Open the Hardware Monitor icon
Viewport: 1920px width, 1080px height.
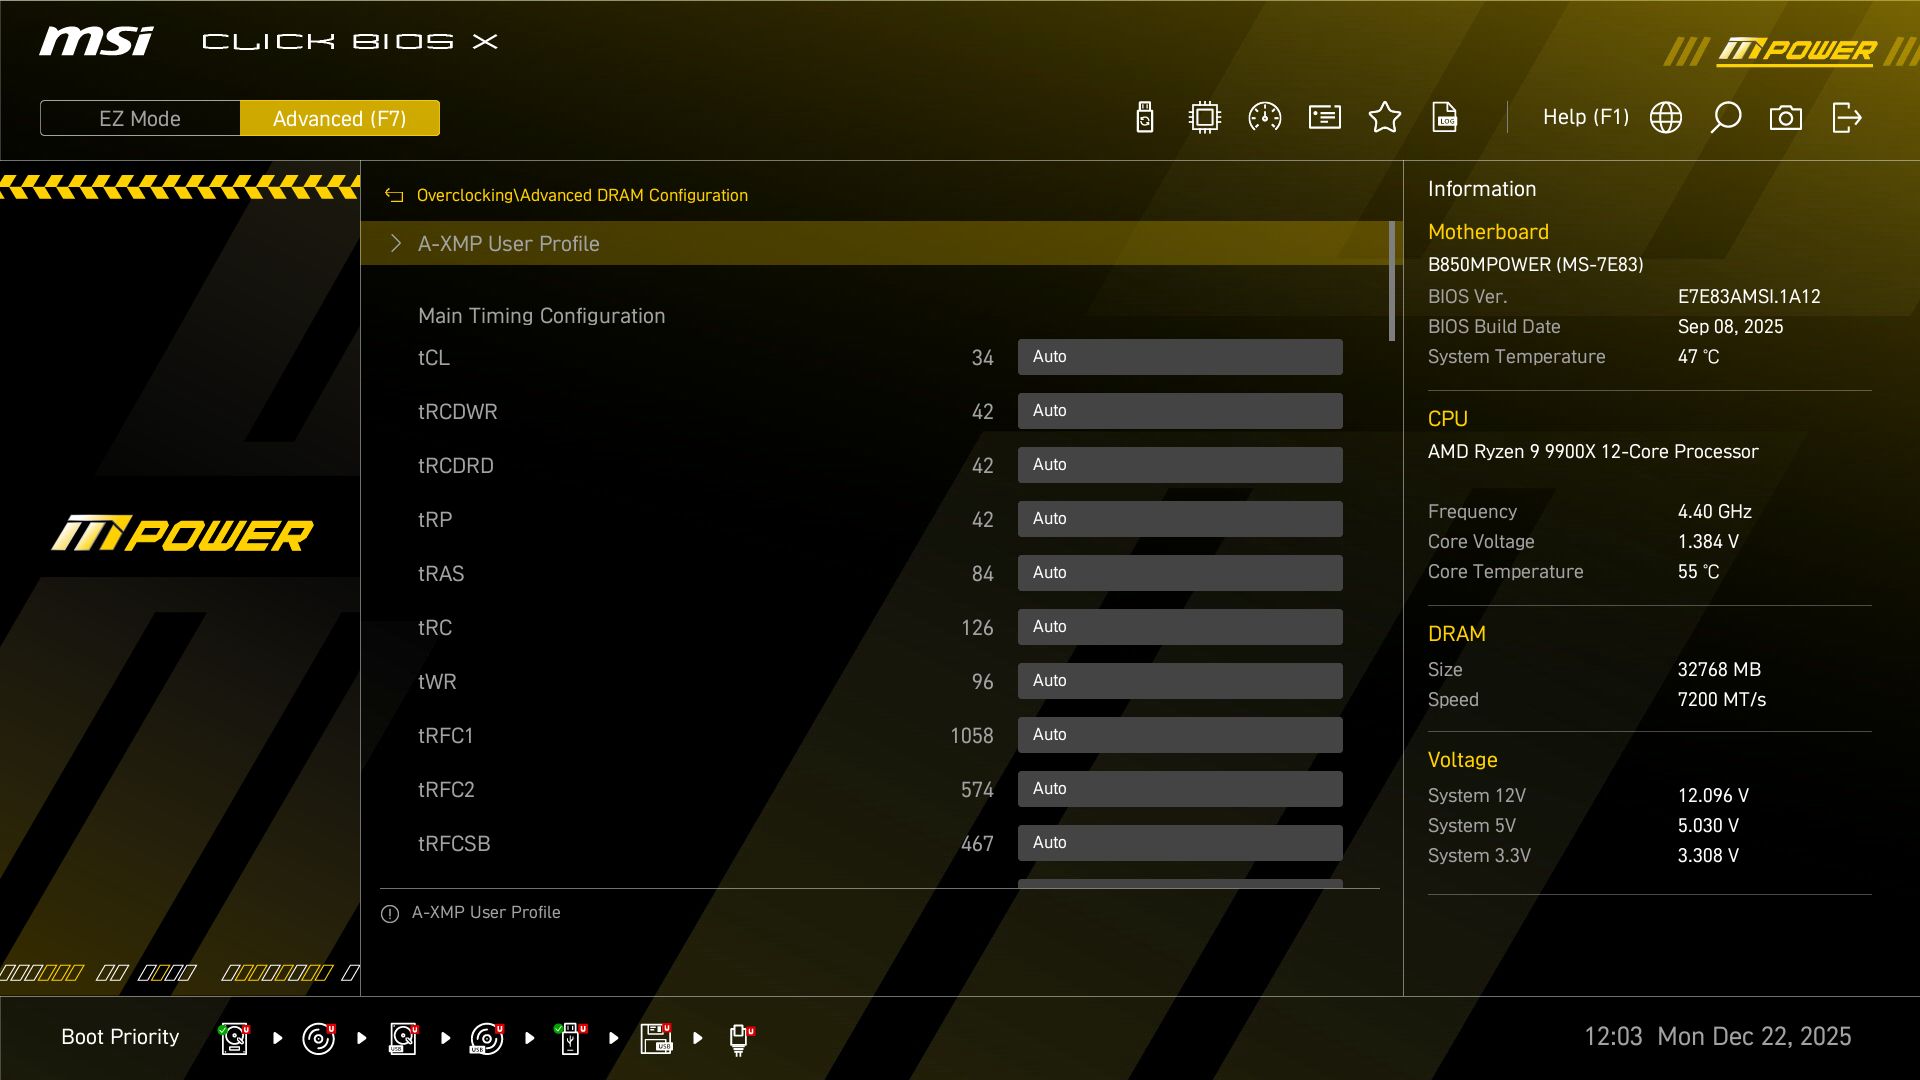pos(1204,117)
